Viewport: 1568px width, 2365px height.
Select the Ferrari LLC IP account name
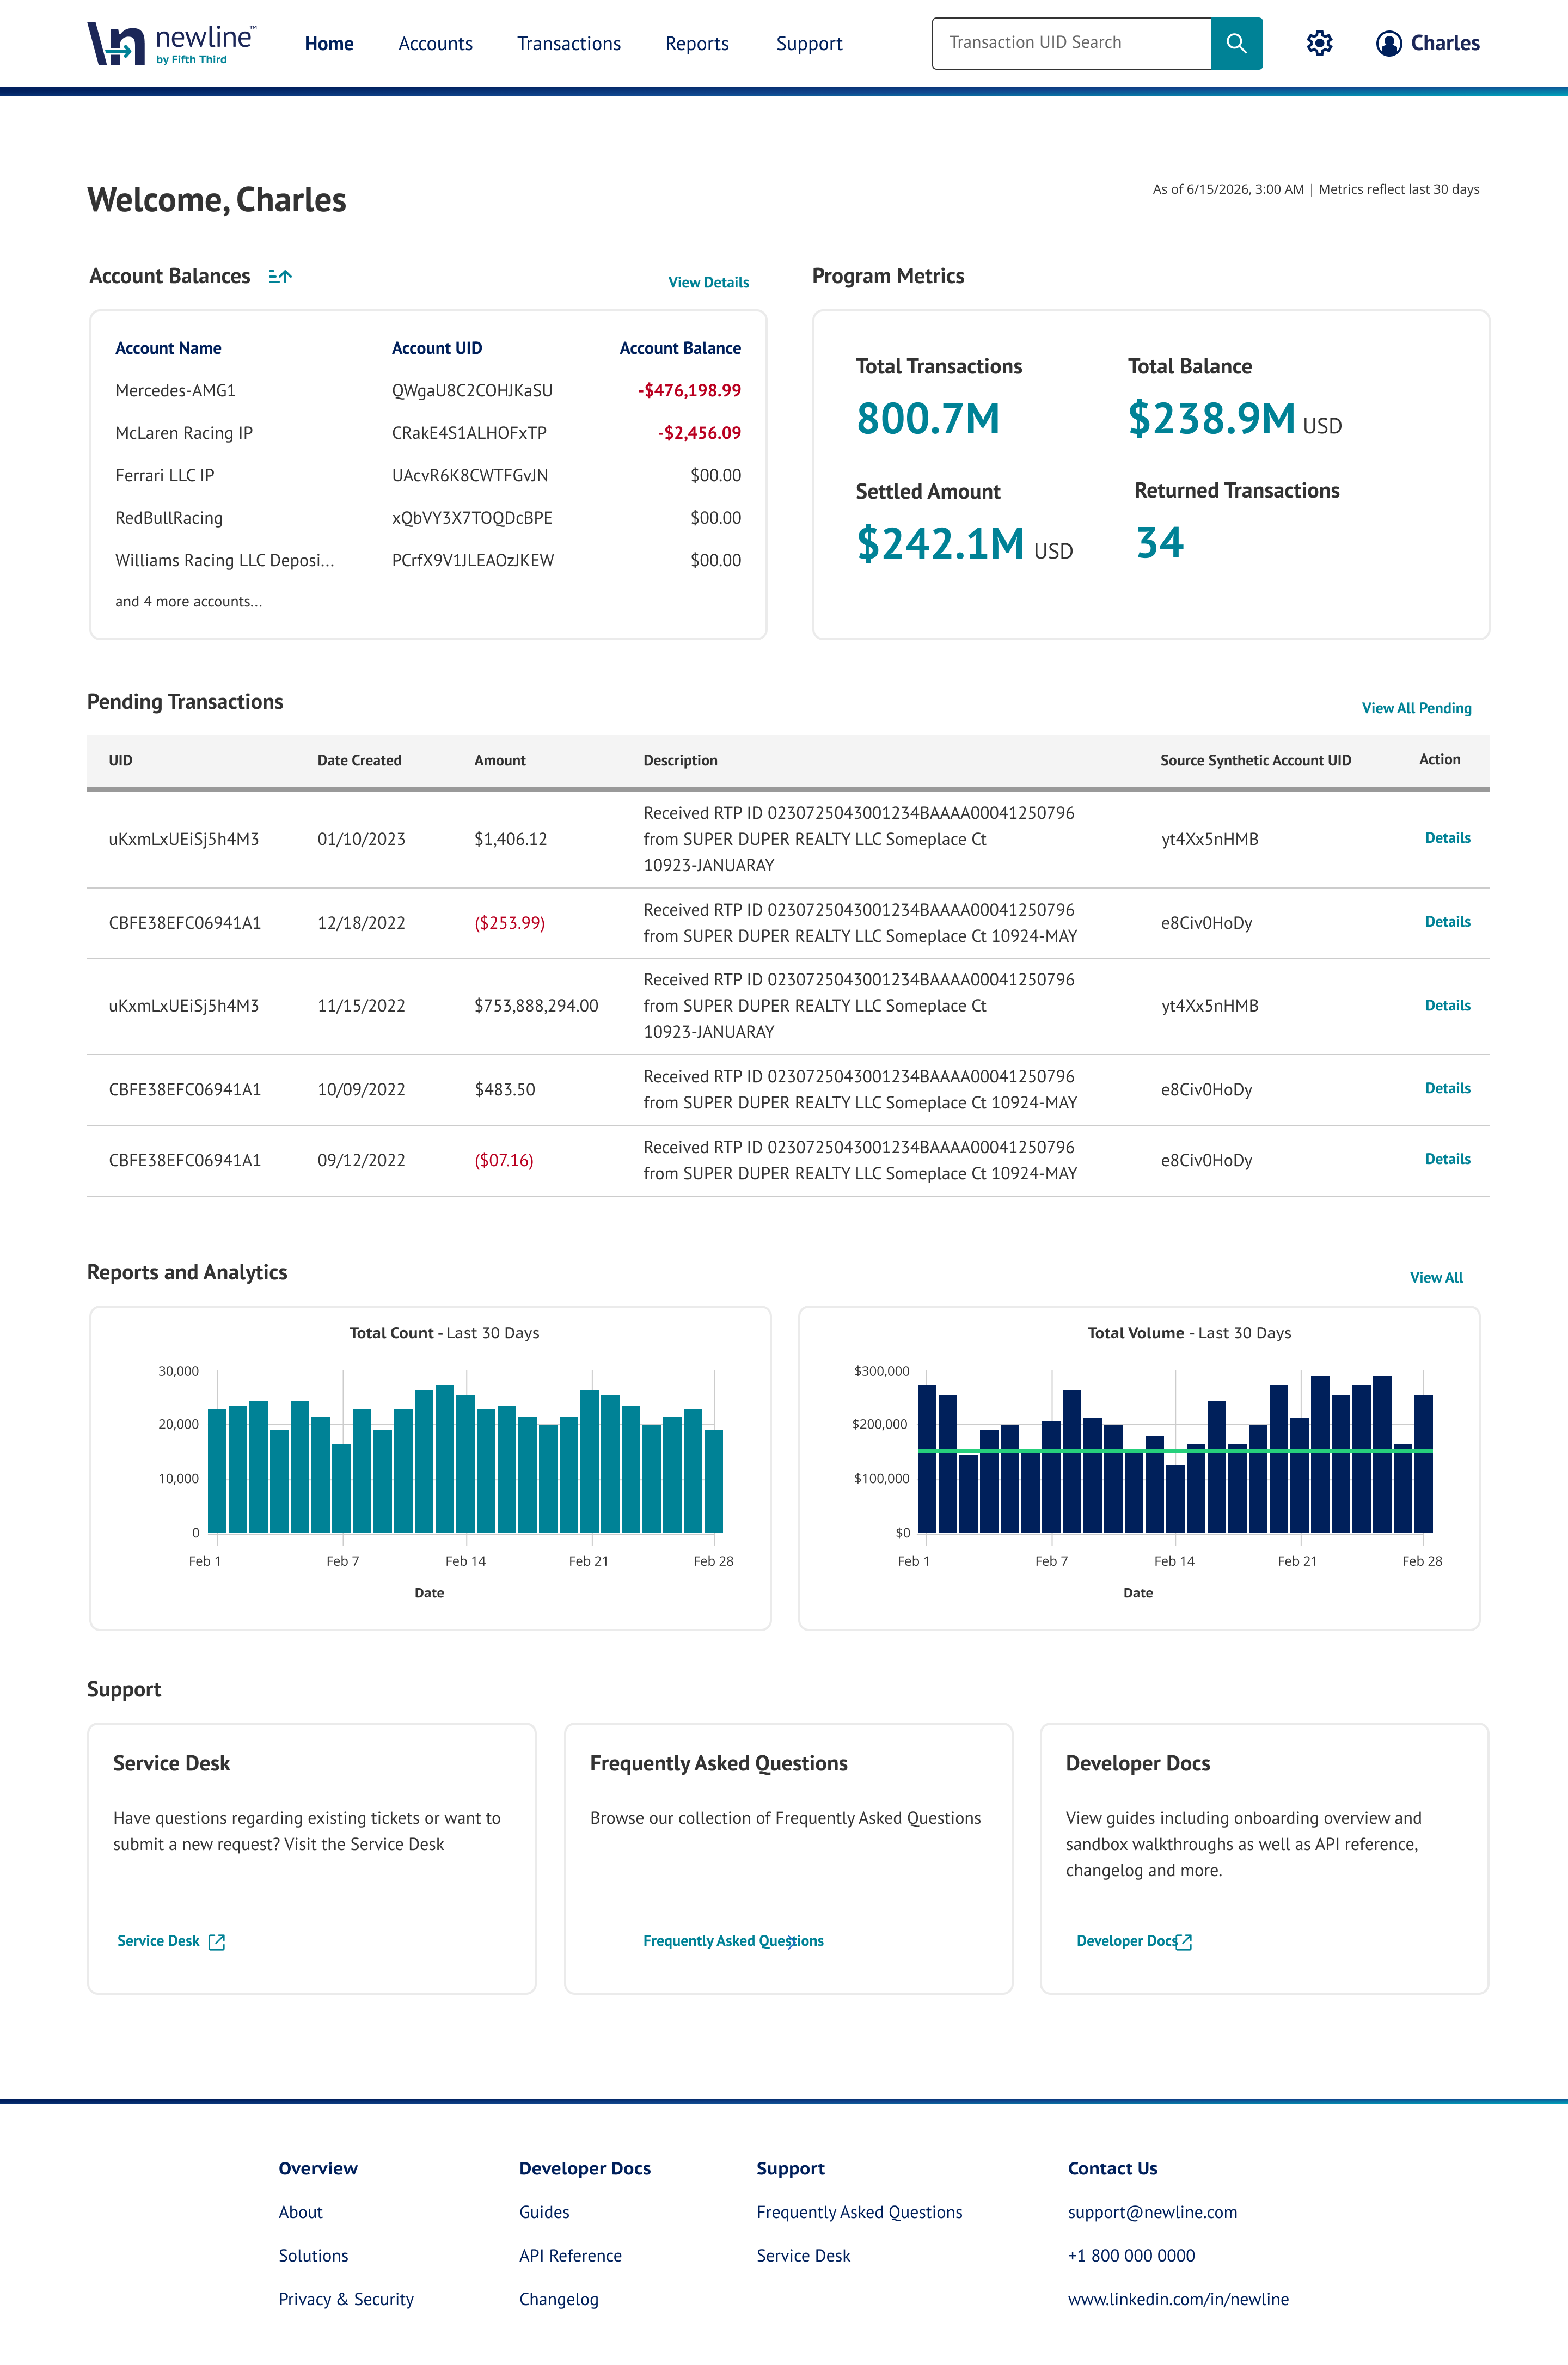coord(165,476)
